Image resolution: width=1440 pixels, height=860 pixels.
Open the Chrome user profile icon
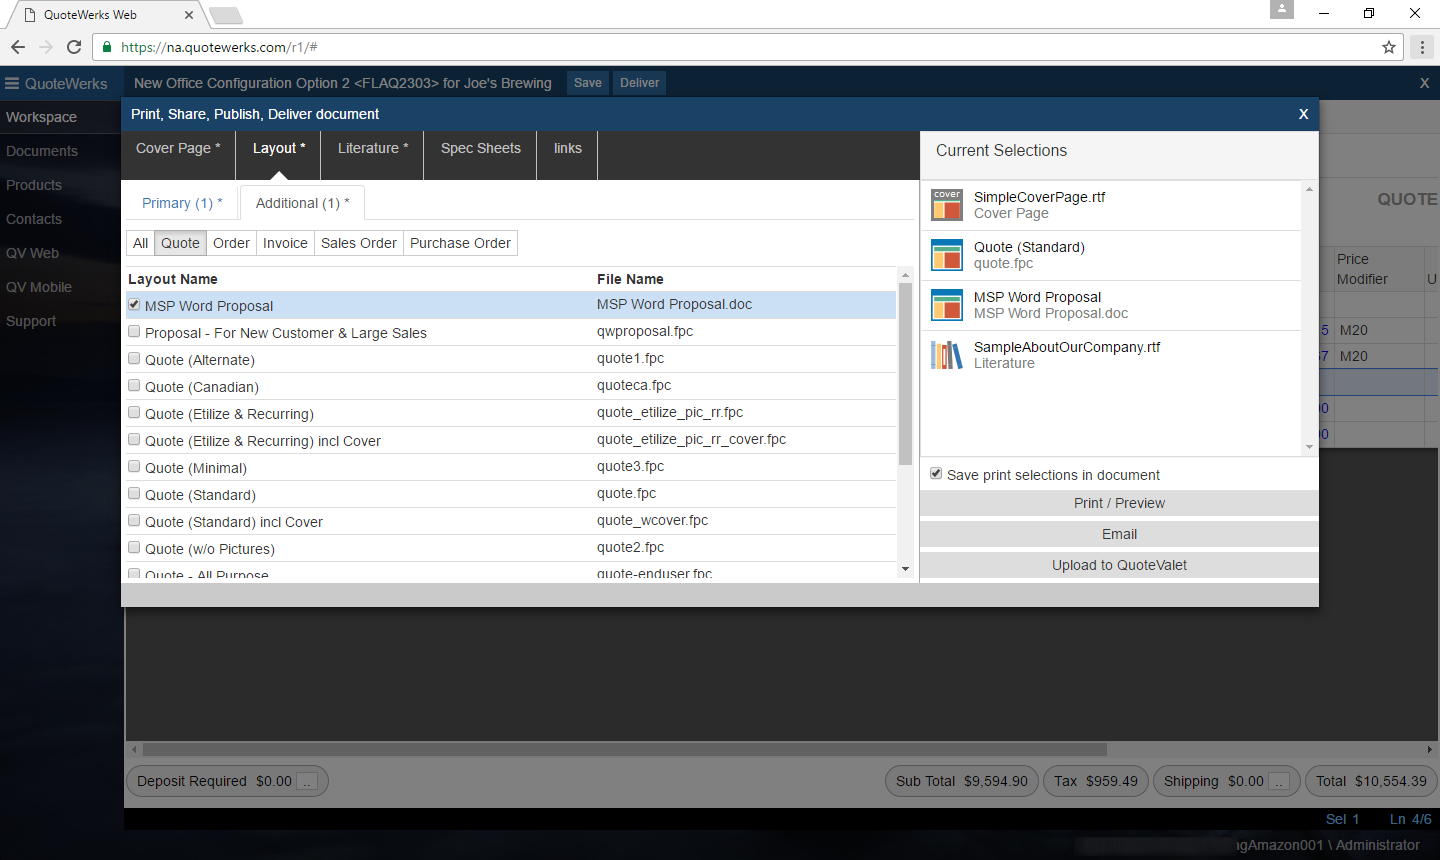(x=1282, y=9)
